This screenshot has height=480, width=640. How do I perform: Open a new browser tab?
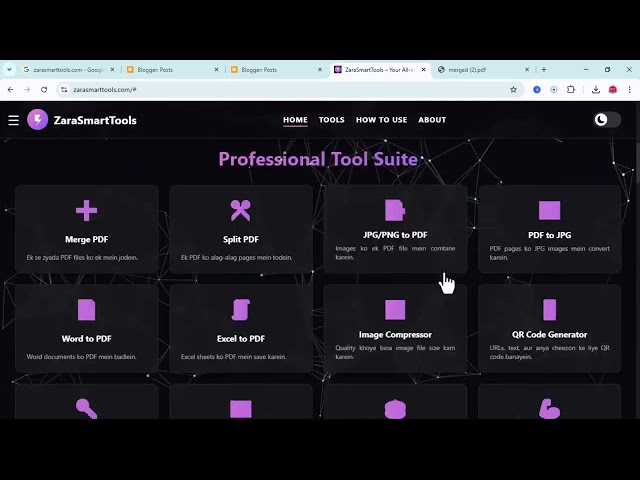(544, 70)
